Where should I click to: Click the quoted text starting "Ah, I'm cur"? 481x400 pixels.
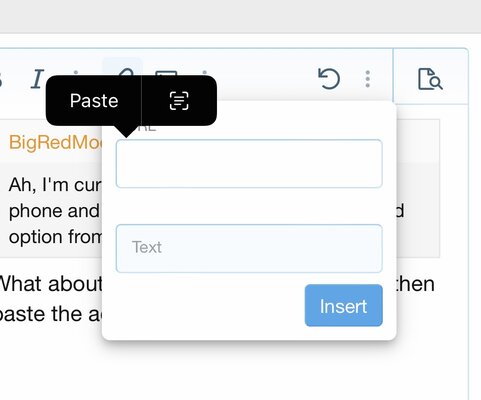[x=55, y=185]
